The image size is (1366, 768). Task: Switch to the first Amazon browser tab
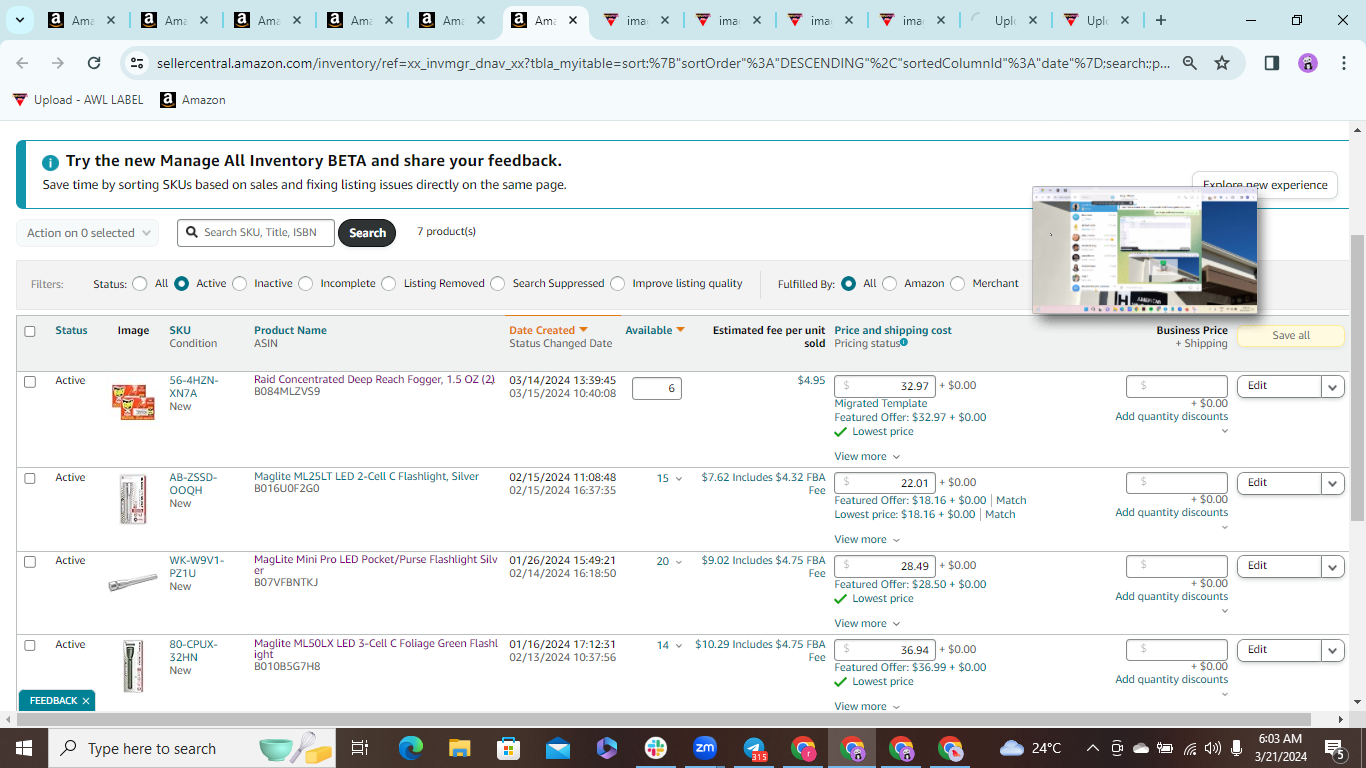point(81,20)
